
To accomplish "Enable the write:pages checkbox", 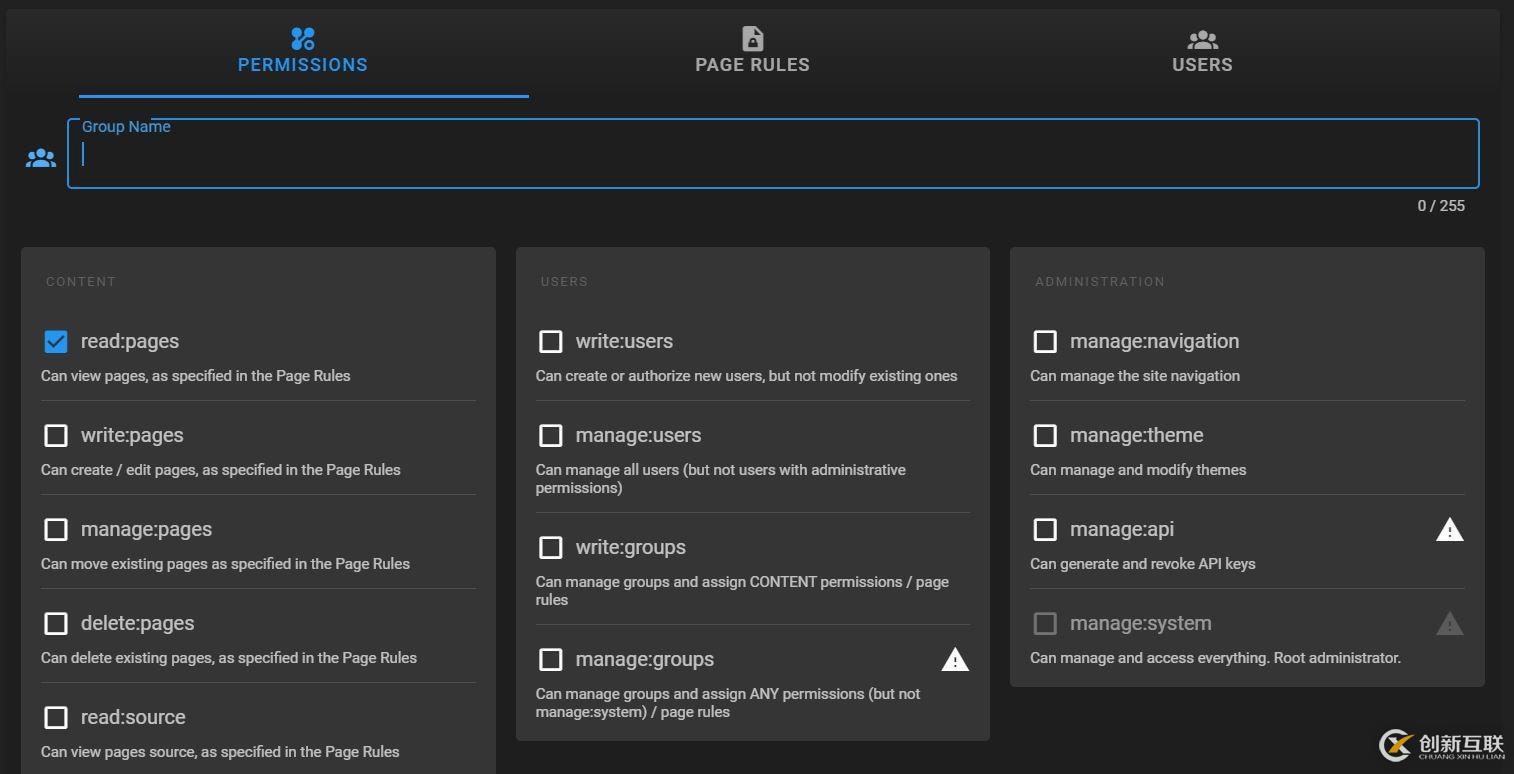I will [x=56, y=436].
